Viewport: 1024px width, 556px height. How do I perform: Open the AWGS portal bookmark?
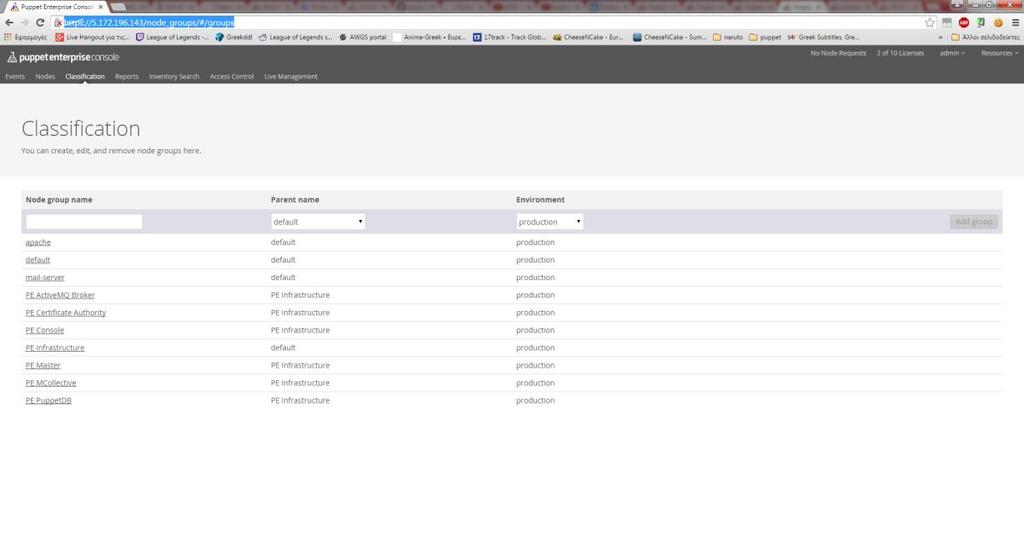(362, 37)
